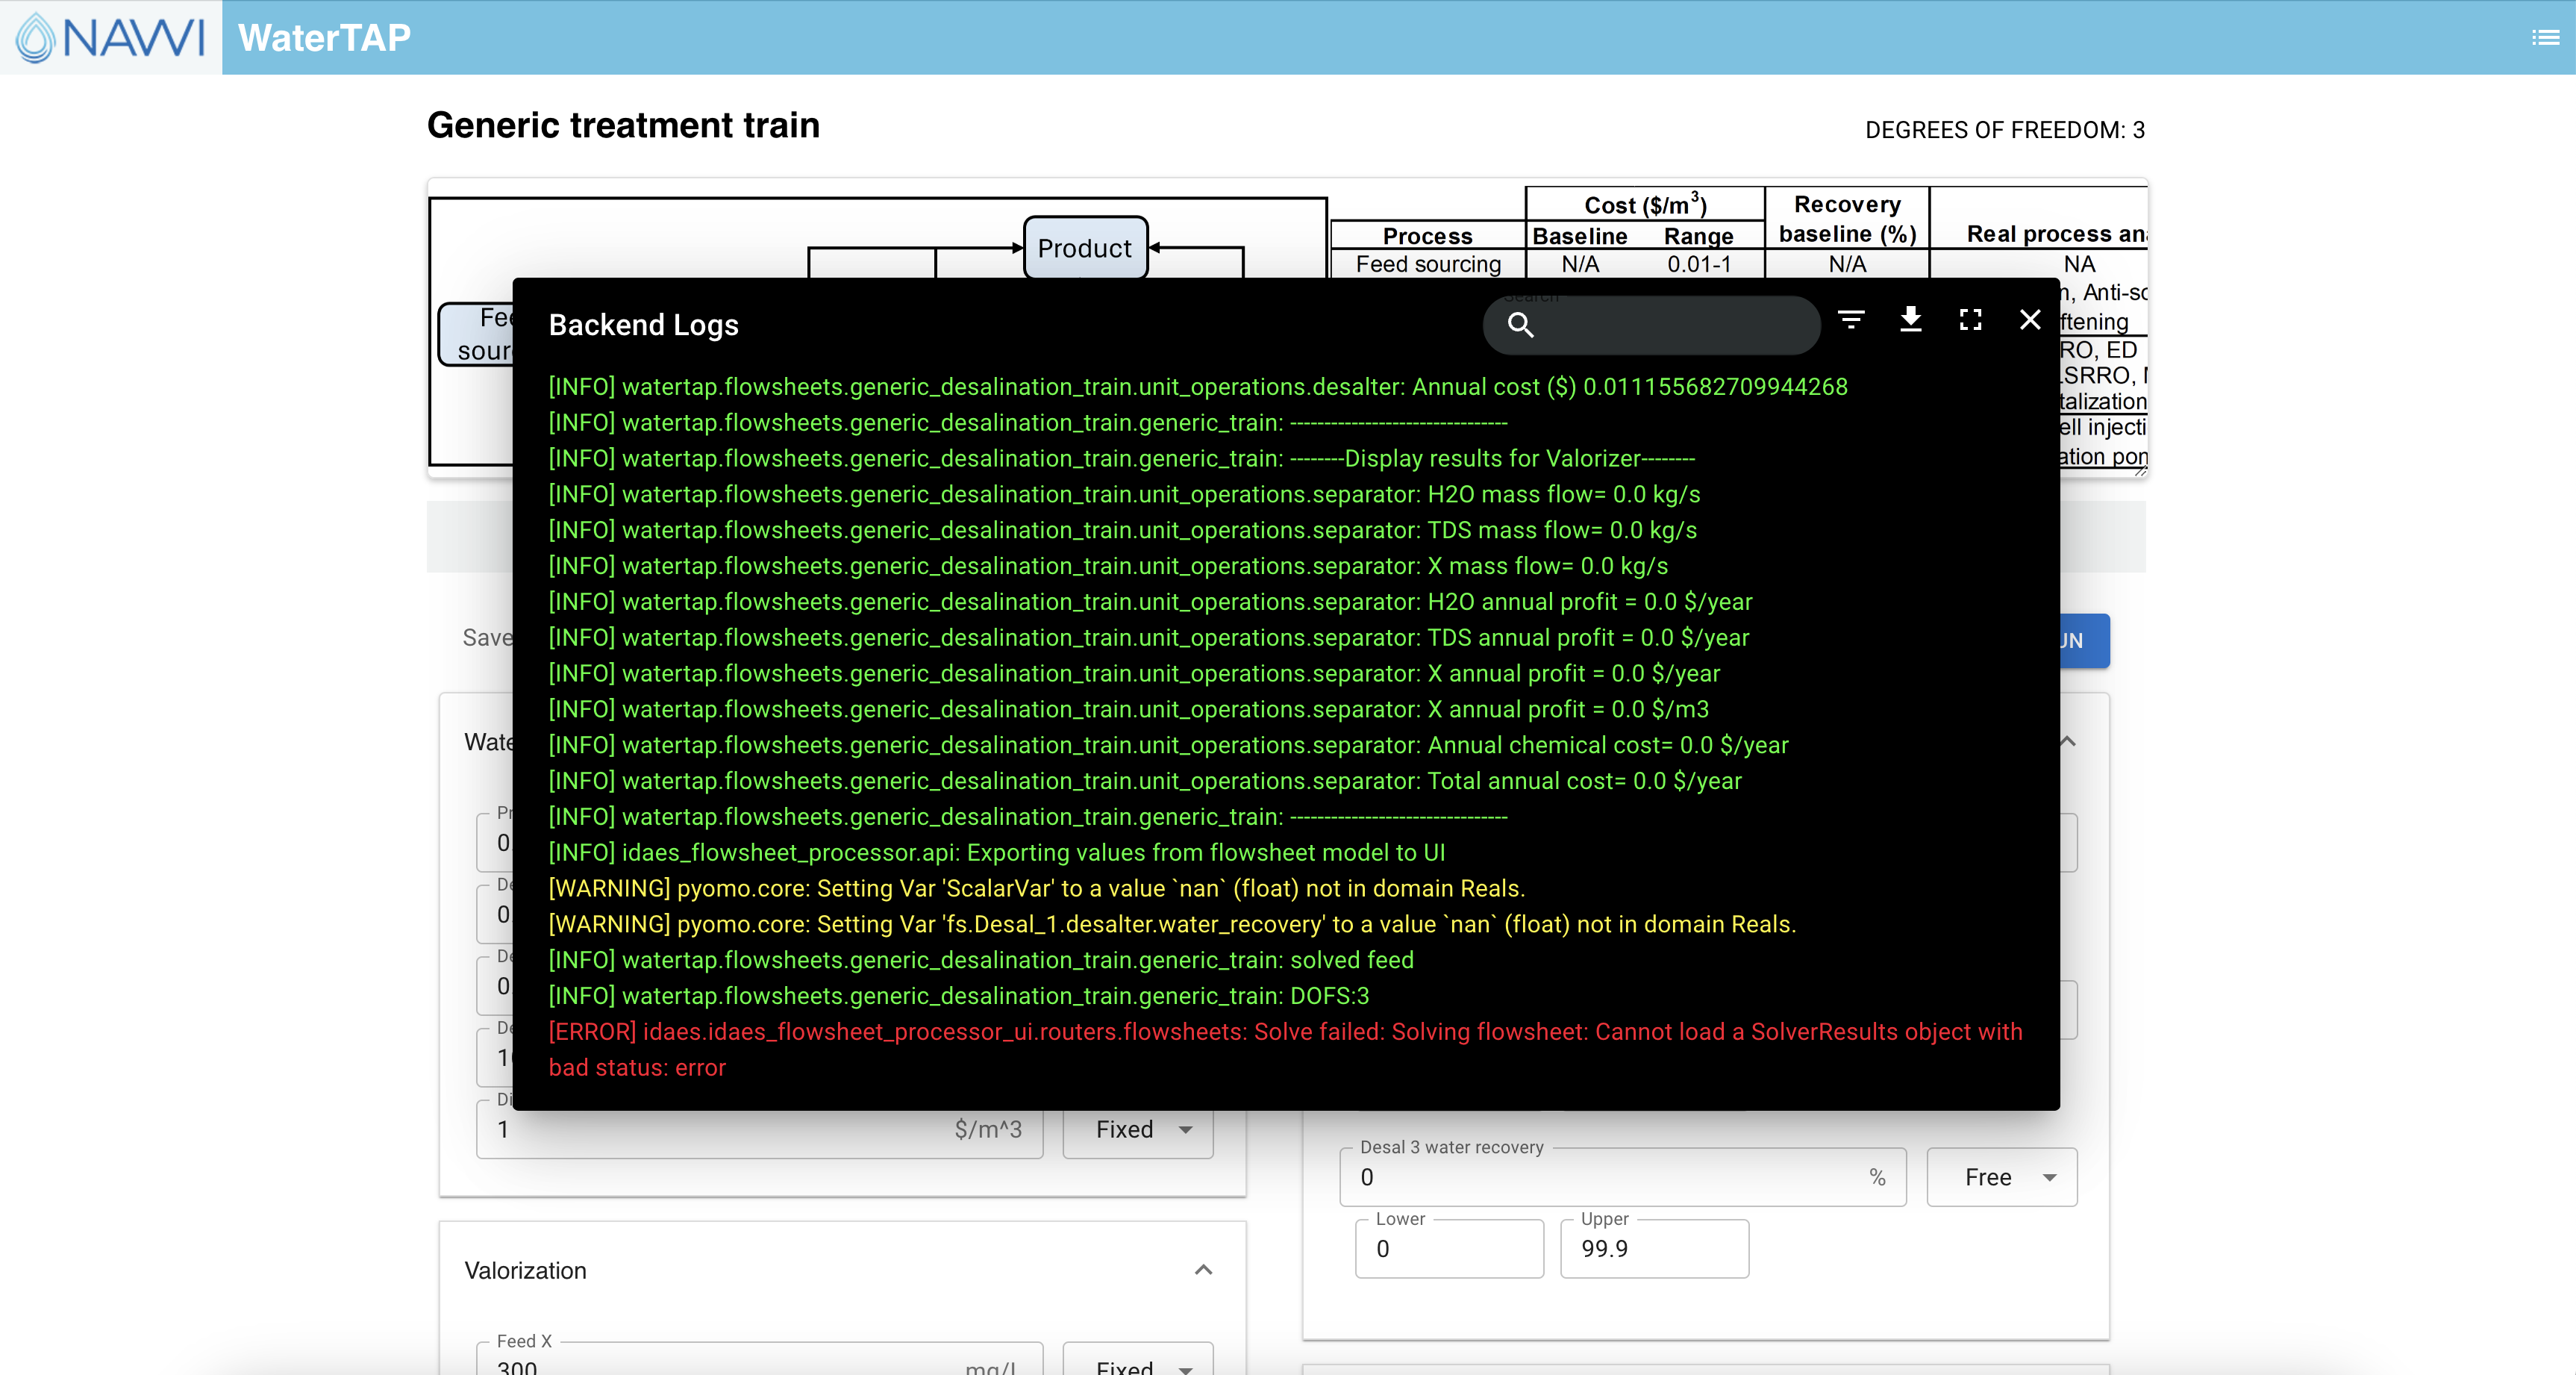Click the WaterTAP title link
Image resolution: width=2576 pixels, height=1375 pixels.
pos(324,38)
